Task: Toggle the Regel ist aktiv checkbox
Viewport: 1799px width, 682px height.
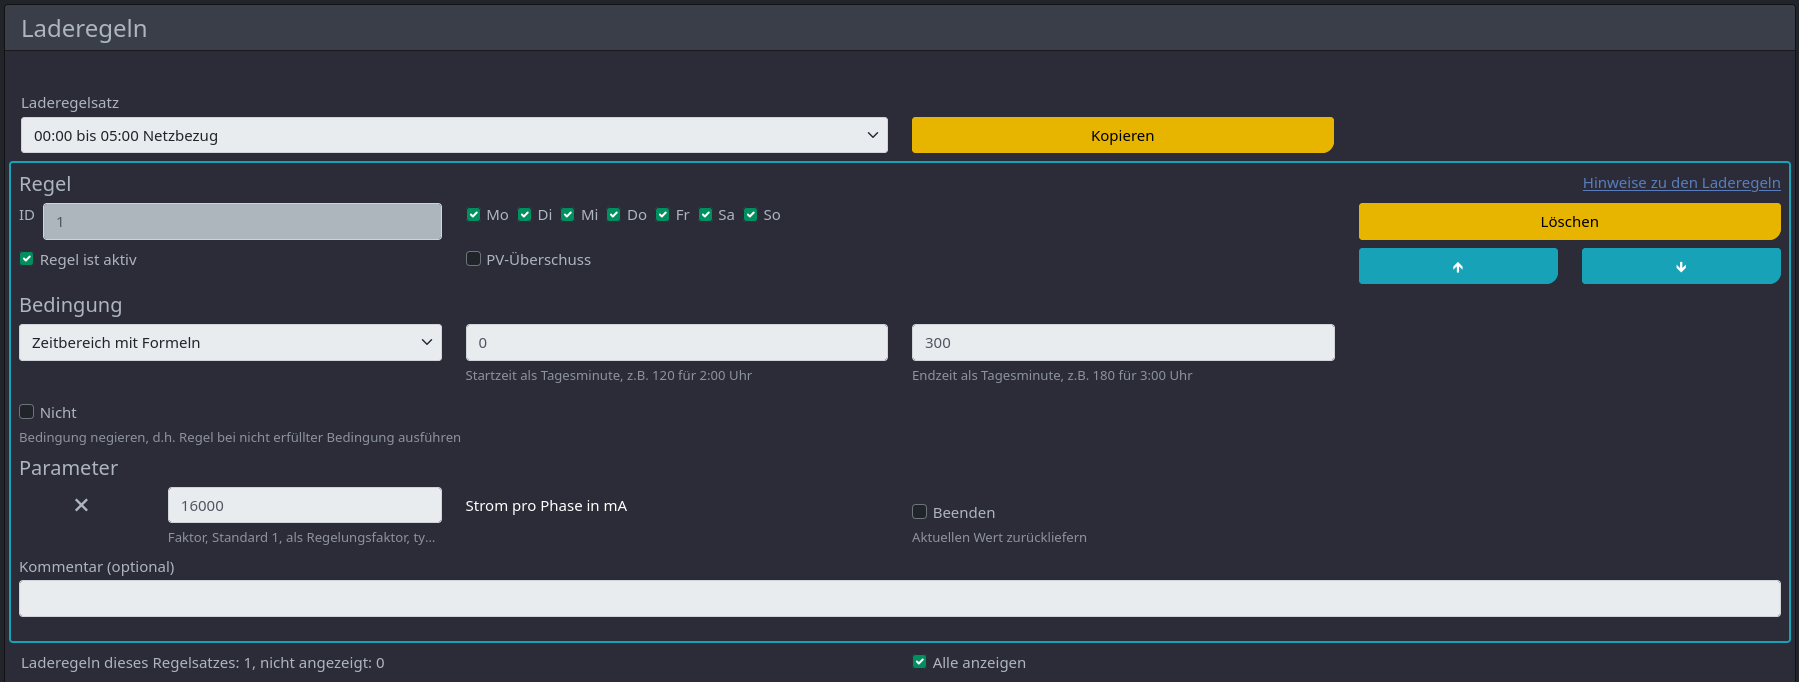Action: click(x=27, y=259)
